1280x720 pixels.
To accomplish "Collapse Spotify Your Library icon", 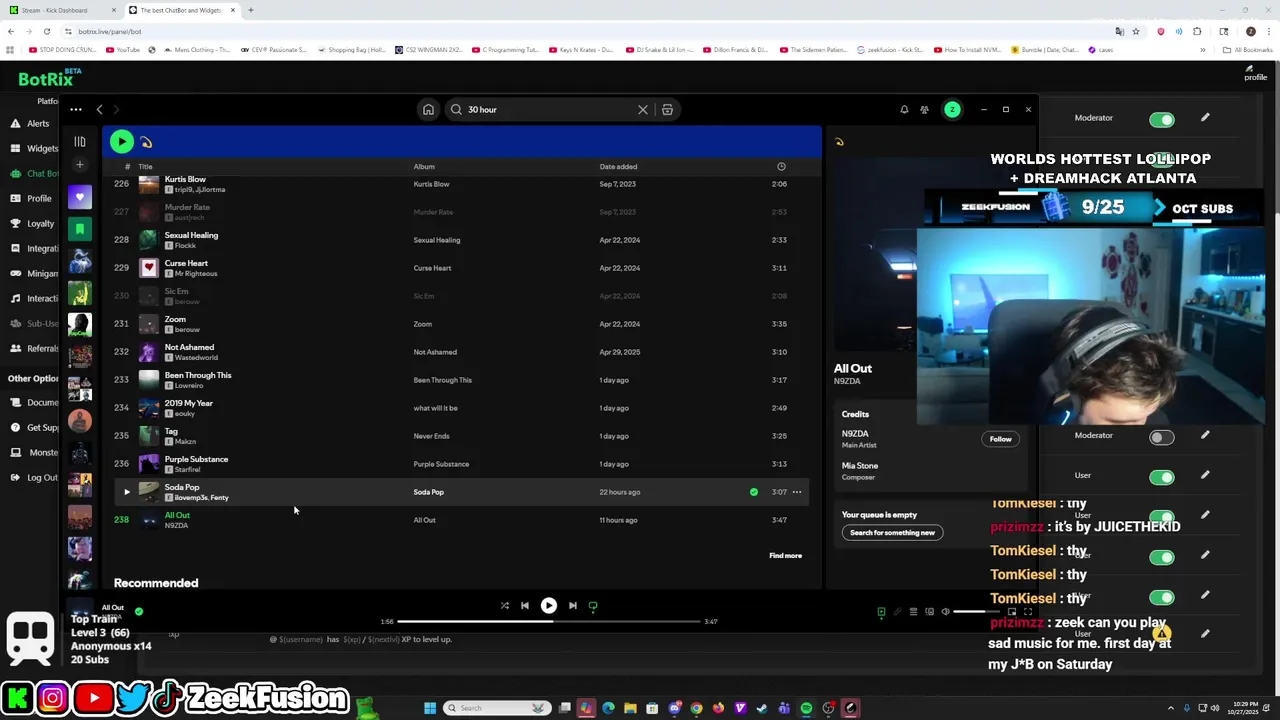I will click(80, 142).
